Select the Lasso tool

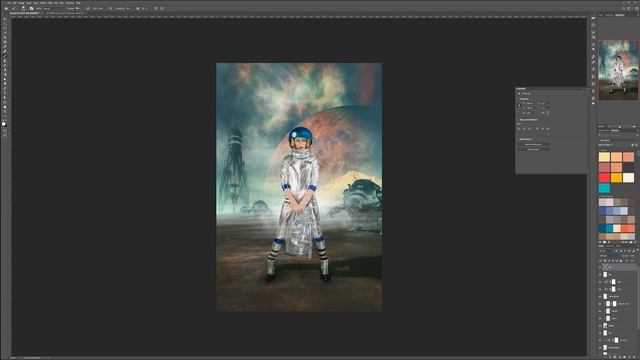pos(4,28)
